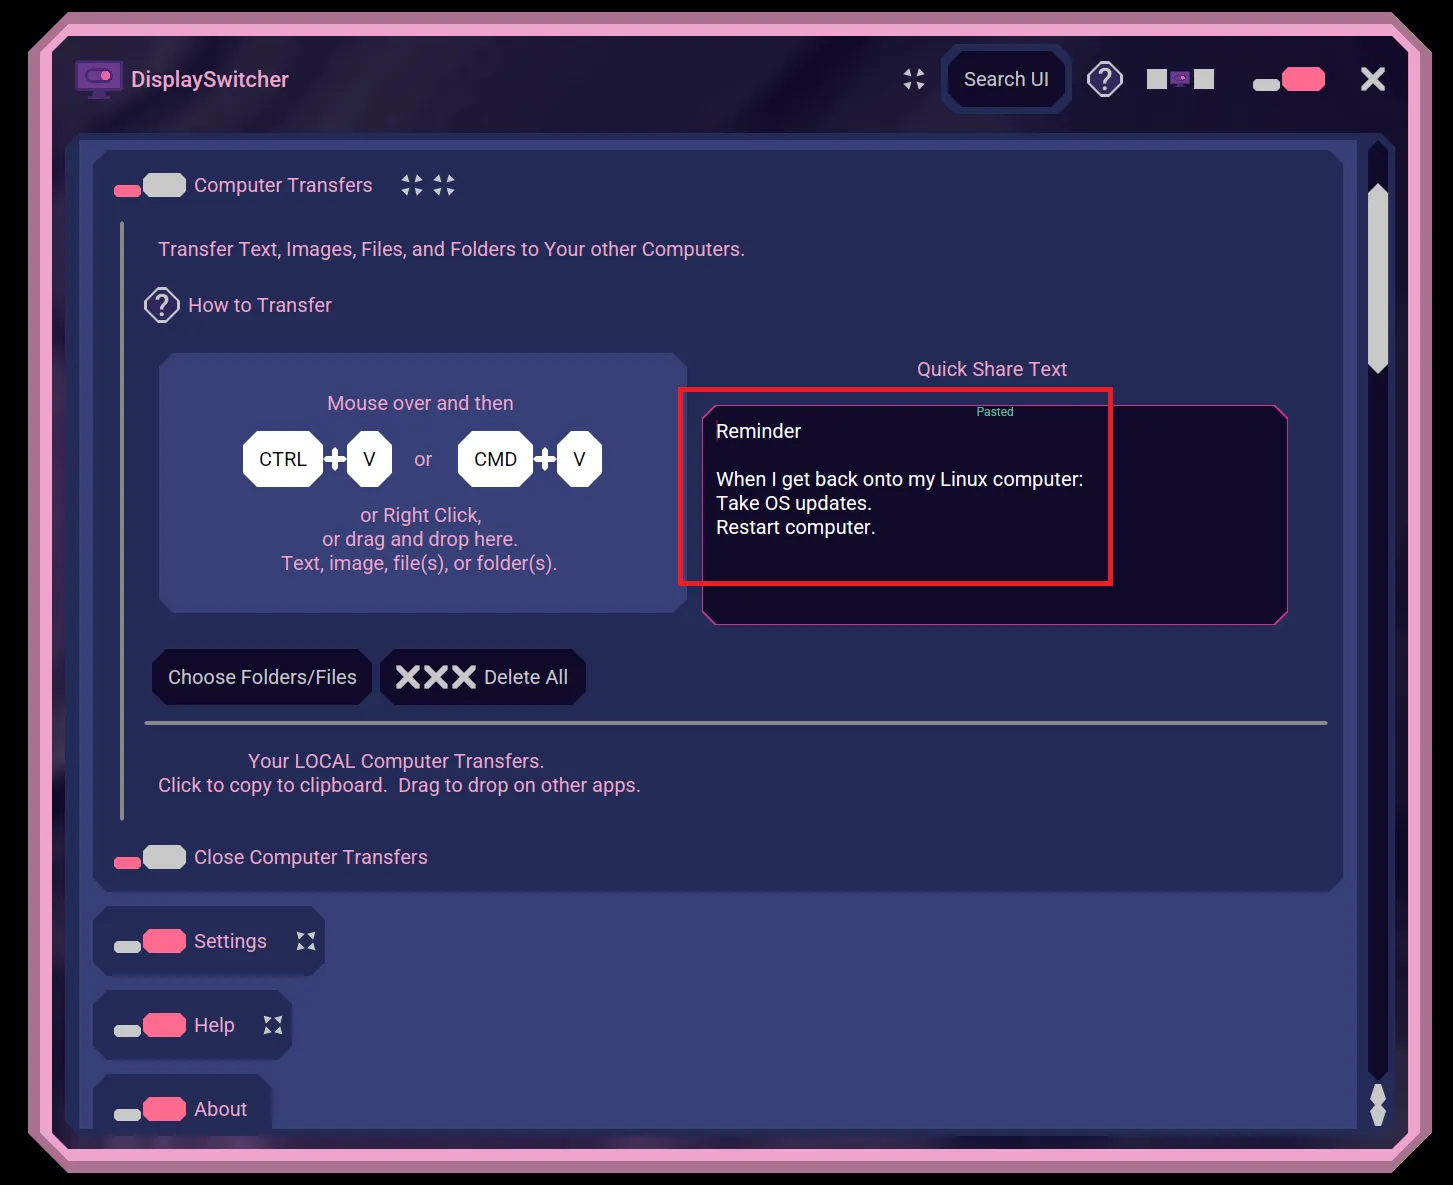Click the display layout icon in title bar
Viewport: 1453px width, 1185px height.
click(x=1180, y=79)
